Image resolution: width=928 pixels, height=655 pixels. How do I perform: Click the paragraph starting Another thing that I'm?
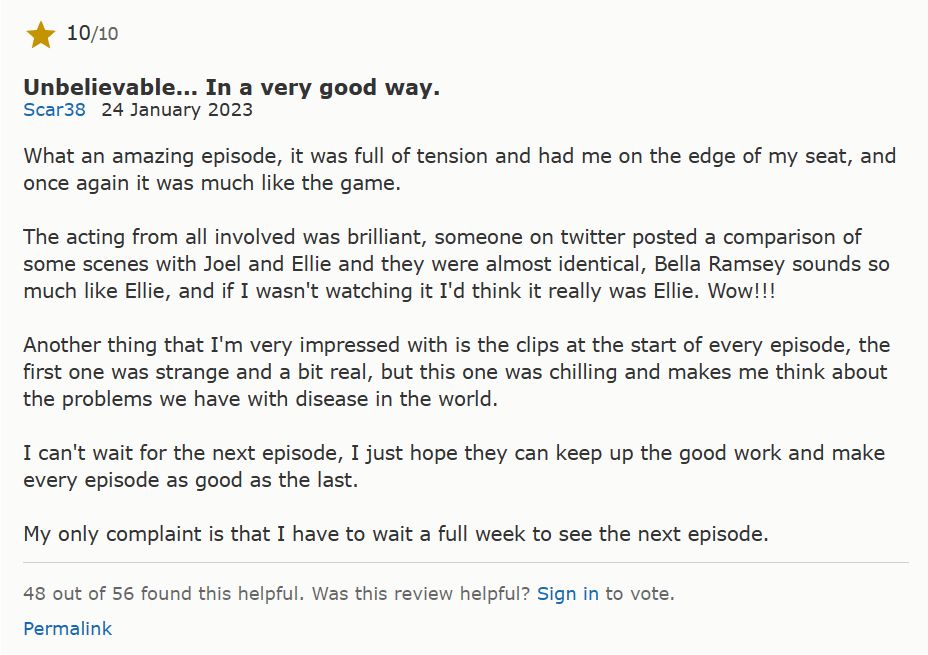(x=456, y=372)
